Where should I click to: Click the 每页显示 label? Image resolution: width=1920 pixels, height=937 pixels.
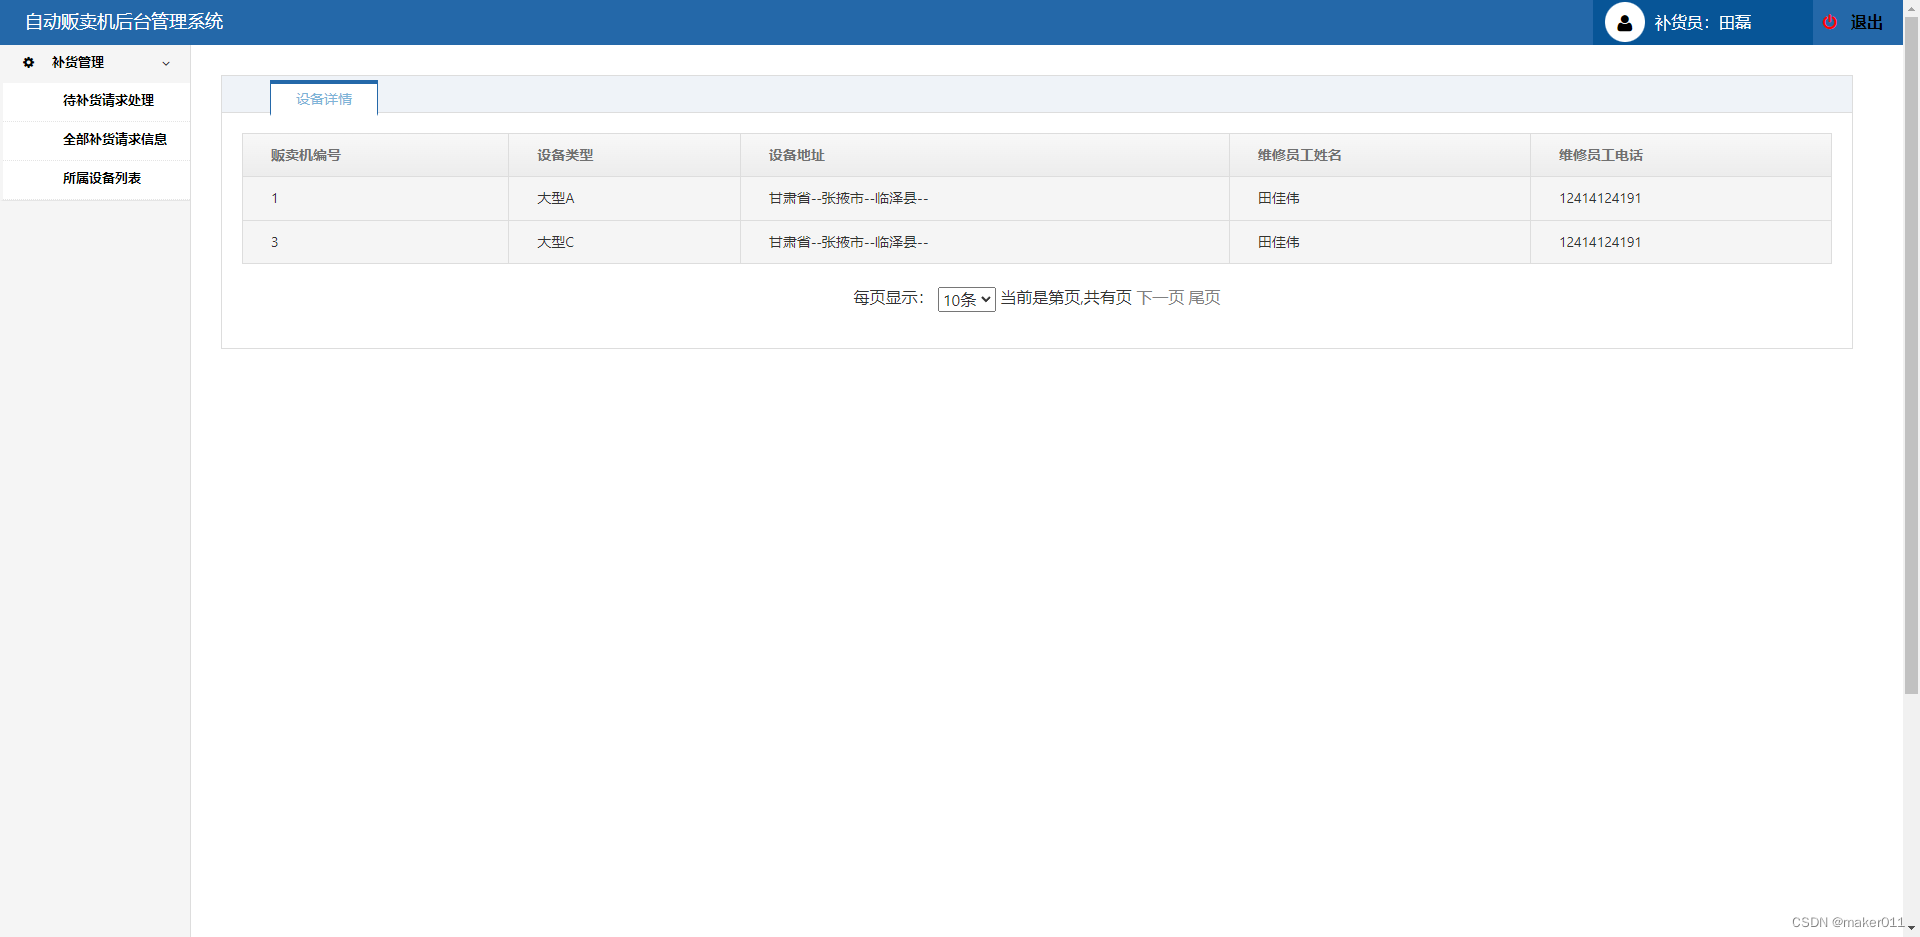pos(889,297)
